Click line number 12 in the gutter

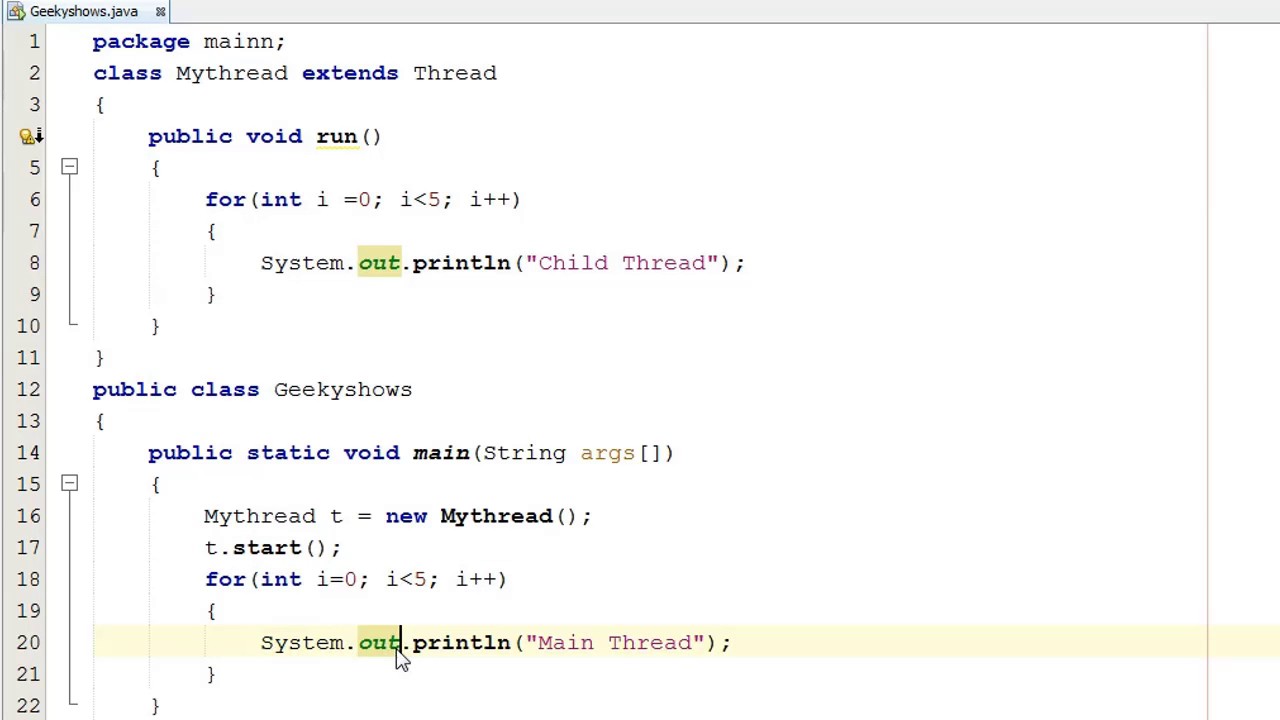(x=28, y=390)
